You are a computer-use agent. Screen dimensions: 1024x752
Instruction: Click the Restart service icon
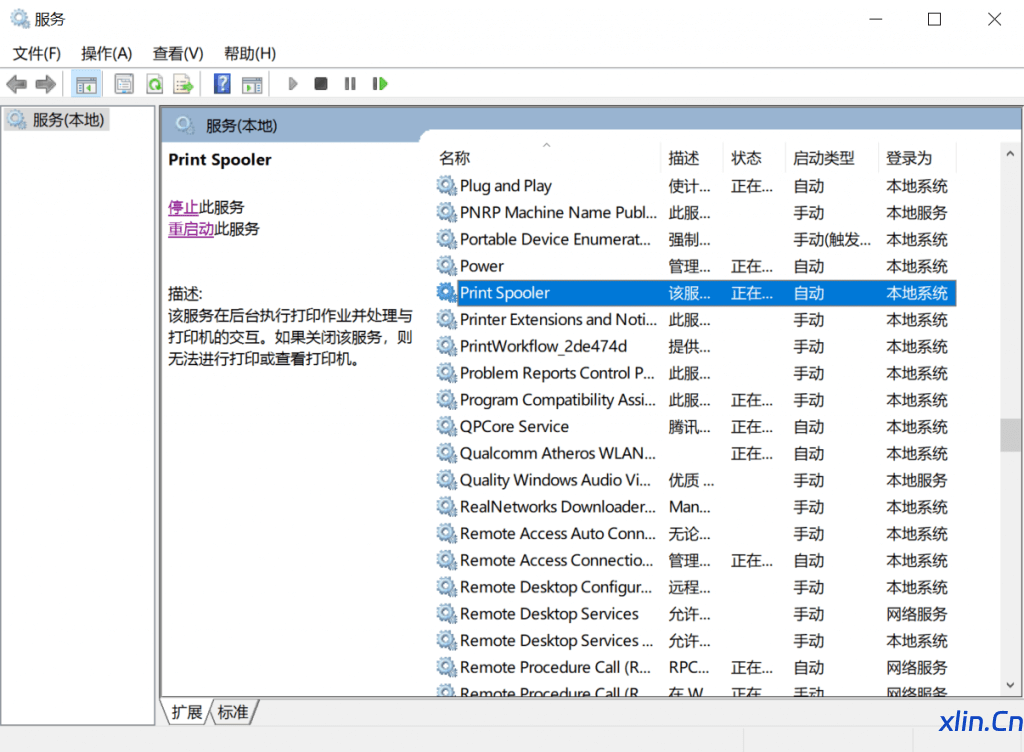pos(379,84)
